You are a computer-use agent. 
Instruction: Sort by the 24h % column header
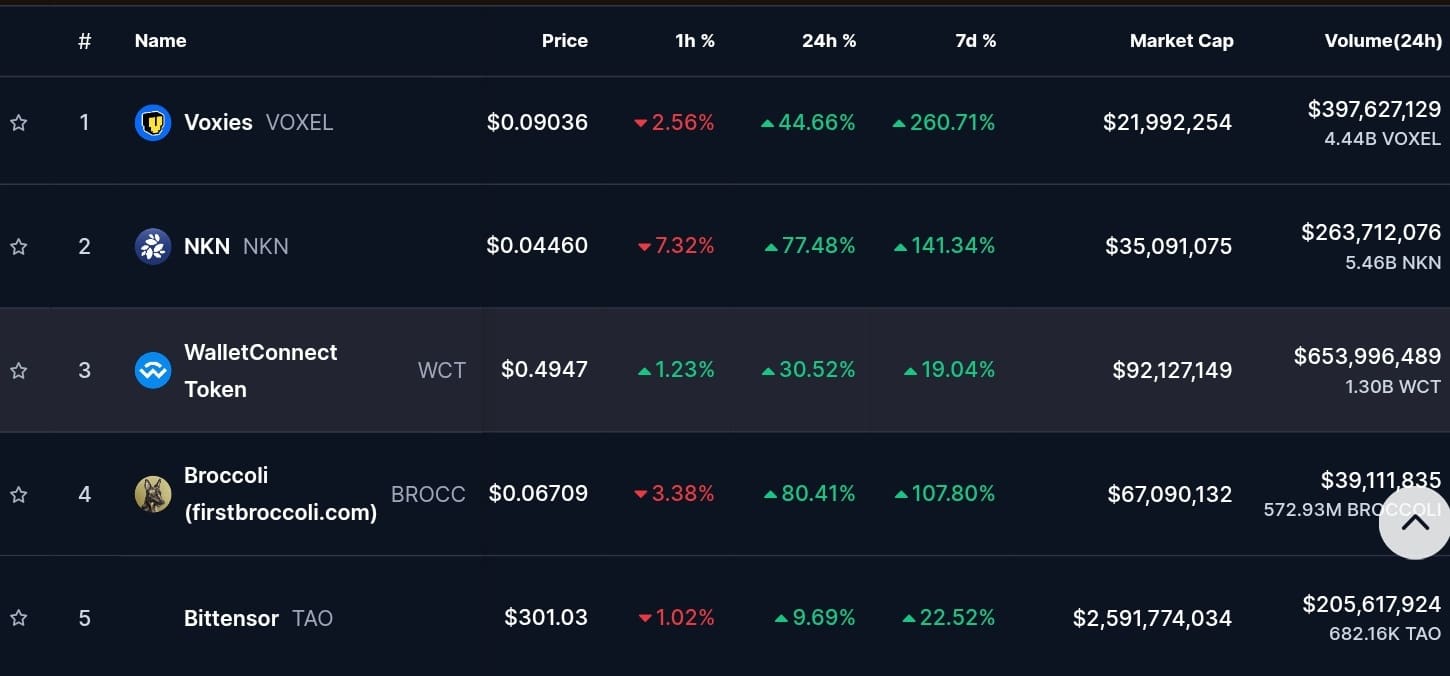coord(829,41)
